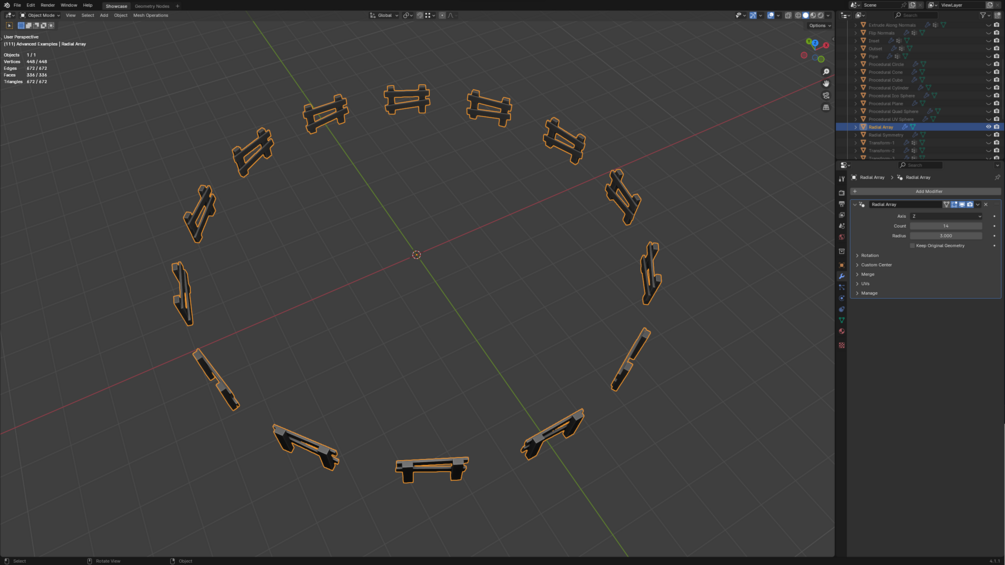This screenshot has width=1005, height=565.
Task: Click the zoom magnifier viewport gizmo
Action: [826, 72]
